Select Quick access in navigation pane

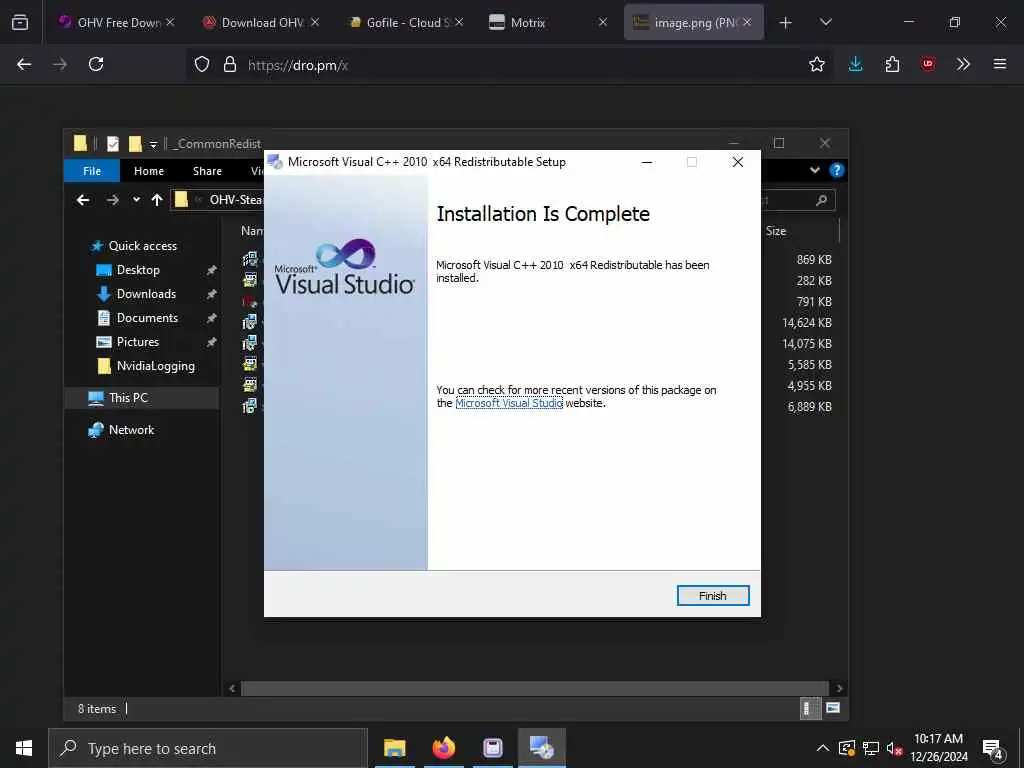142,246
